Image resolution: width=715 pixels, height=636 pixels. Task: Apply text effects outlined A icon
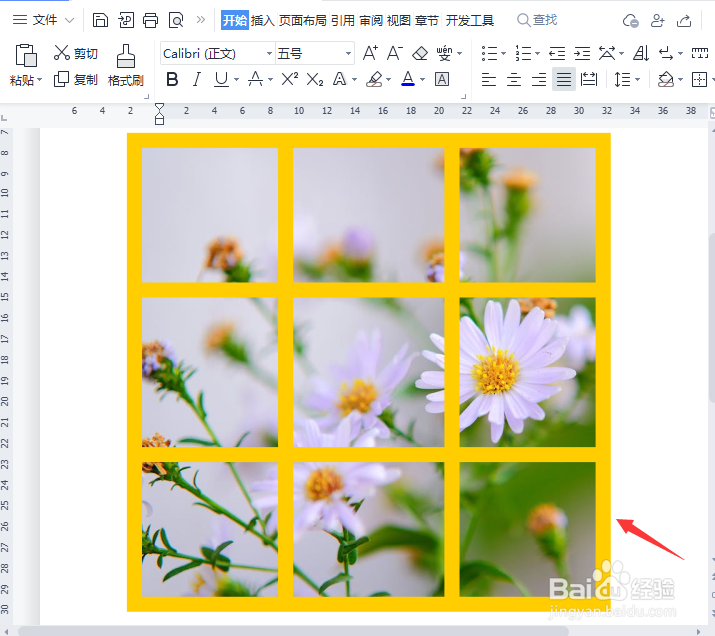point(340,80)
